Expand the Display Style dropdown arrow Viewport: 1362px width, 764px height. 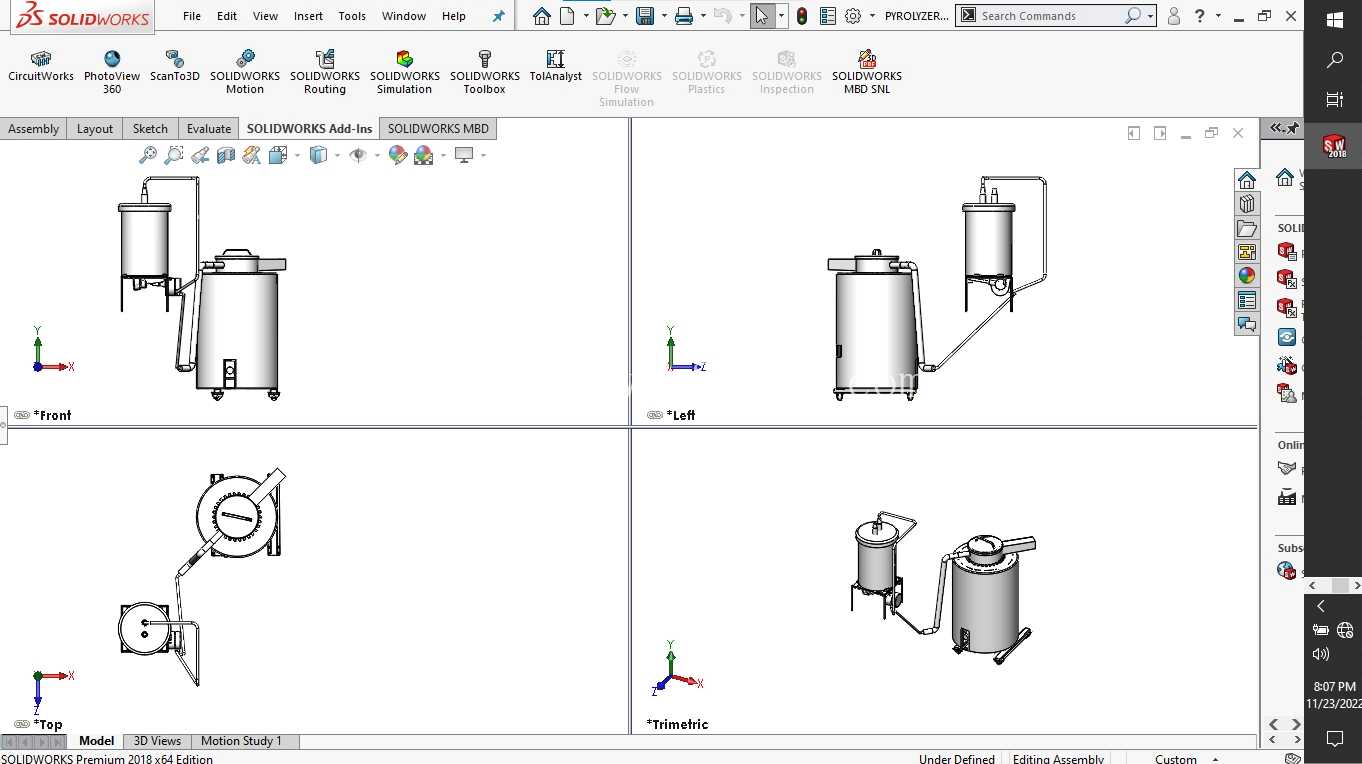tap(337, 155)
